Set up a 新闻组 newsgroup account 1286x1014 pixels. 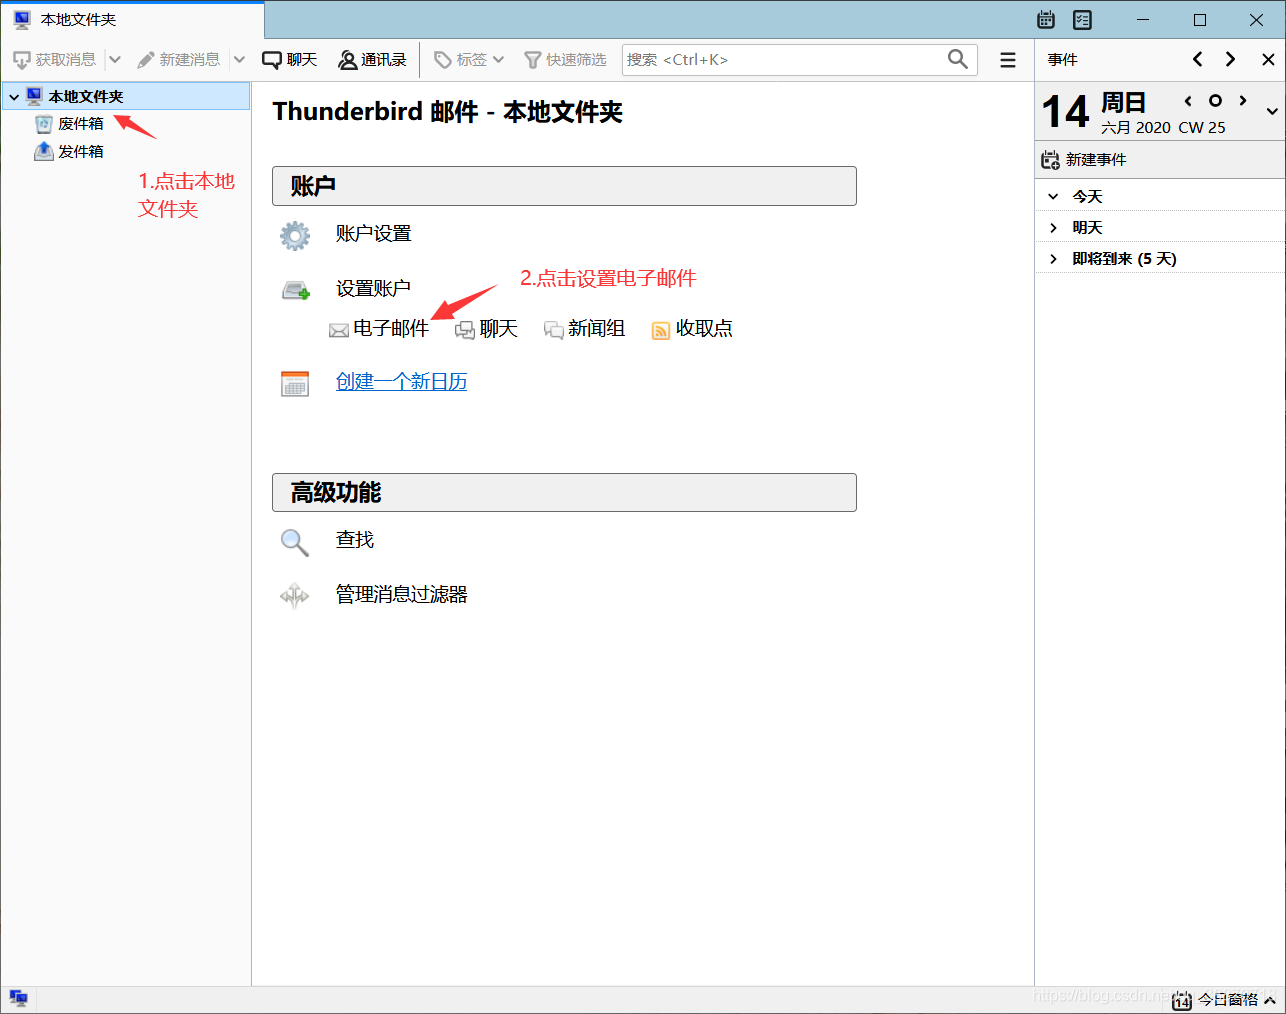pyautogui.click(x=585, y=329)
